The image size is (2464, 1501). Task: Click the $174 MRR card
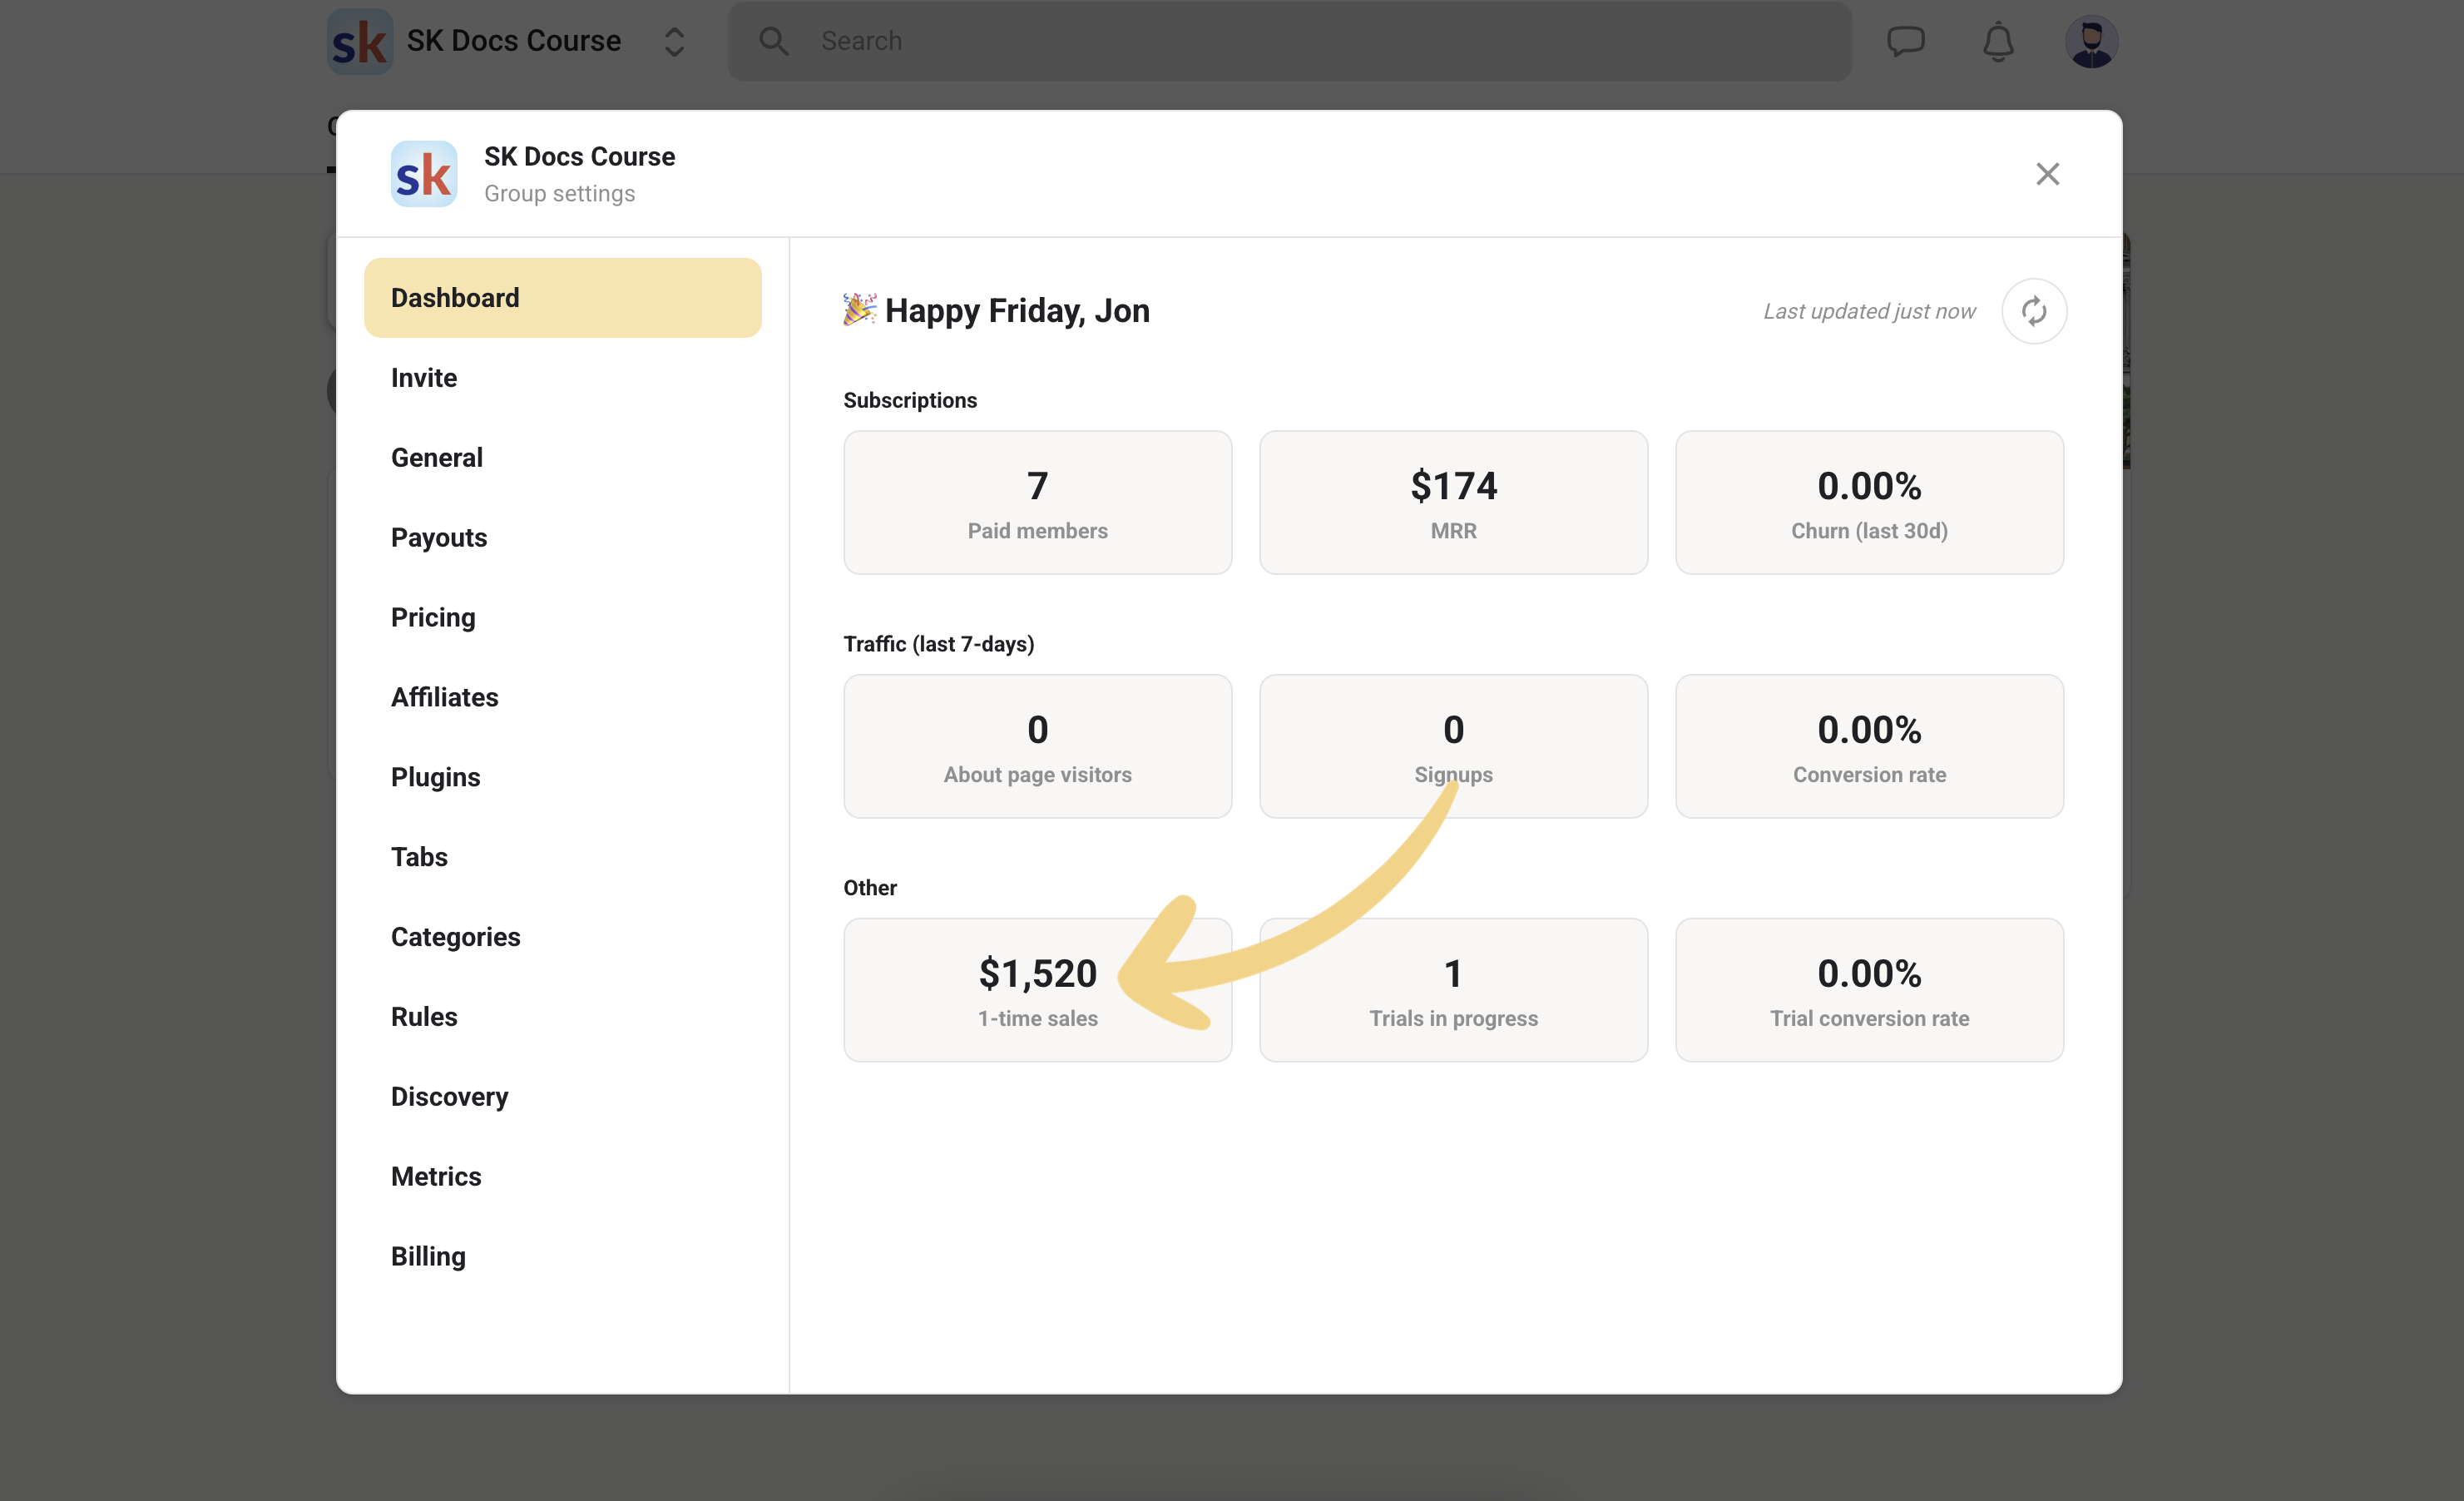pyautogui.click(x=1453, y=503)
